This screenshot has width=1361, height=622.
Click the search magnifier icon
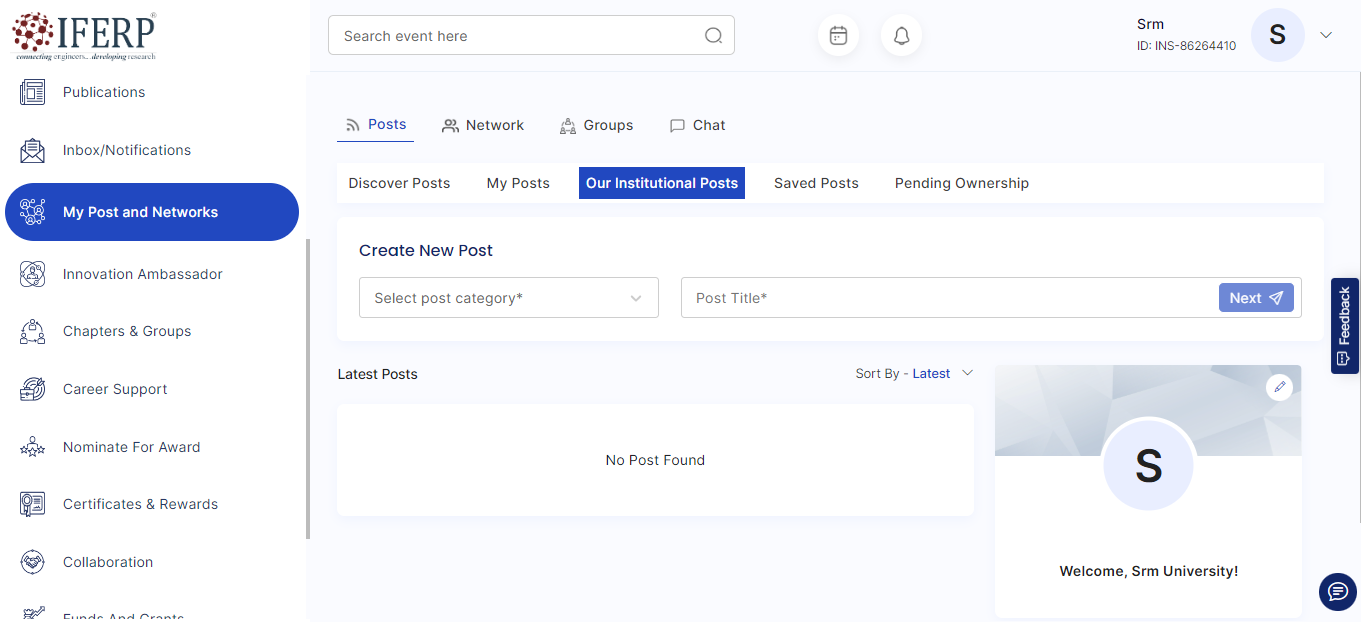713,36
